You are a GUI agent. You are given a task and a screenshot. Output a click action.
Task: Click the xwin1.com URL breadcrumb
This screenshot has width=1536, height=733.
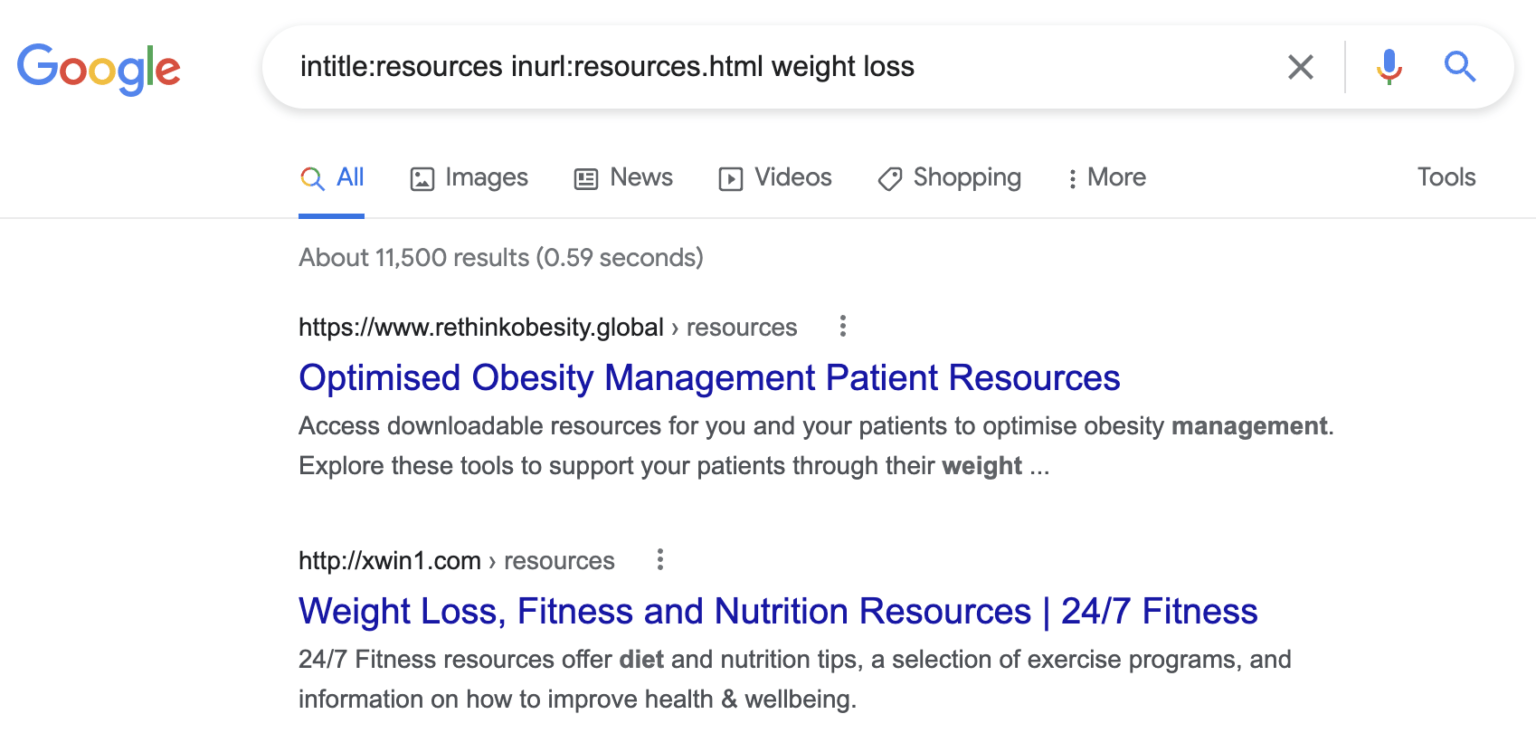pos(390,561)
